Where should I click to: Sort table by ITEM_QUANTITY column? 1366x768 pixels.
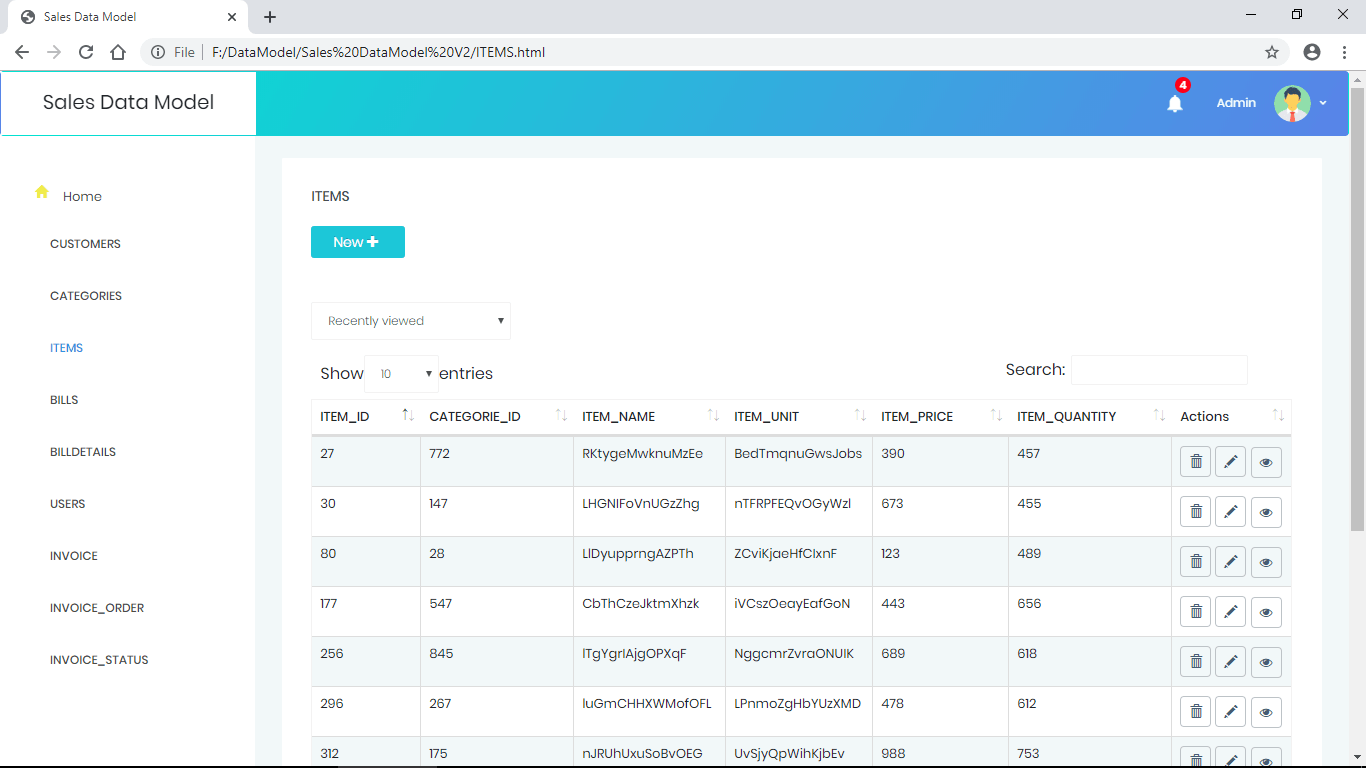(x=1090, y=416)
